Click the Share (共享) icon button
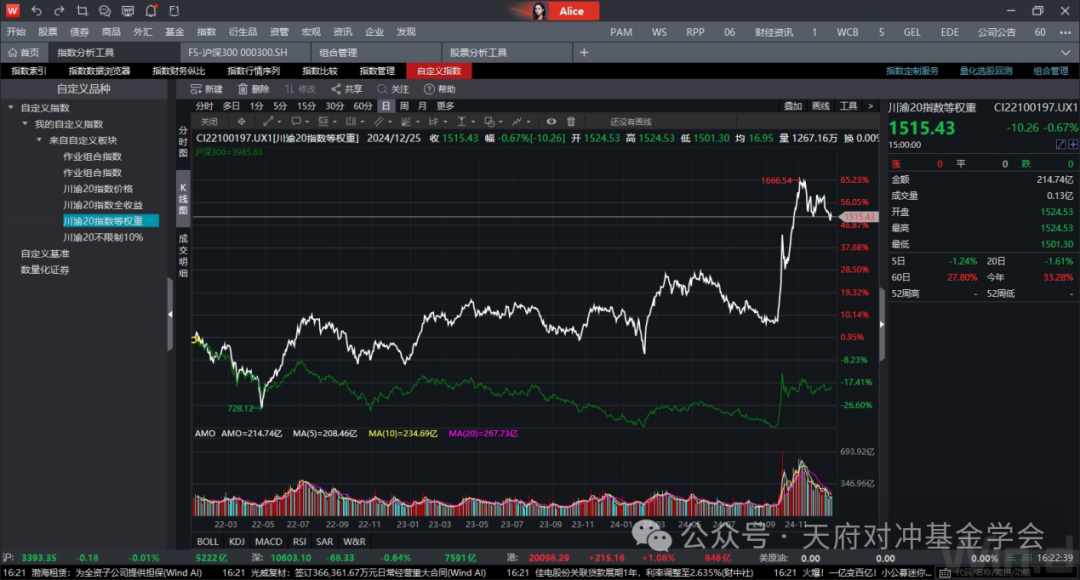Image resolution: width=1080 pixels, height=580 pixels. pos(346,89)
